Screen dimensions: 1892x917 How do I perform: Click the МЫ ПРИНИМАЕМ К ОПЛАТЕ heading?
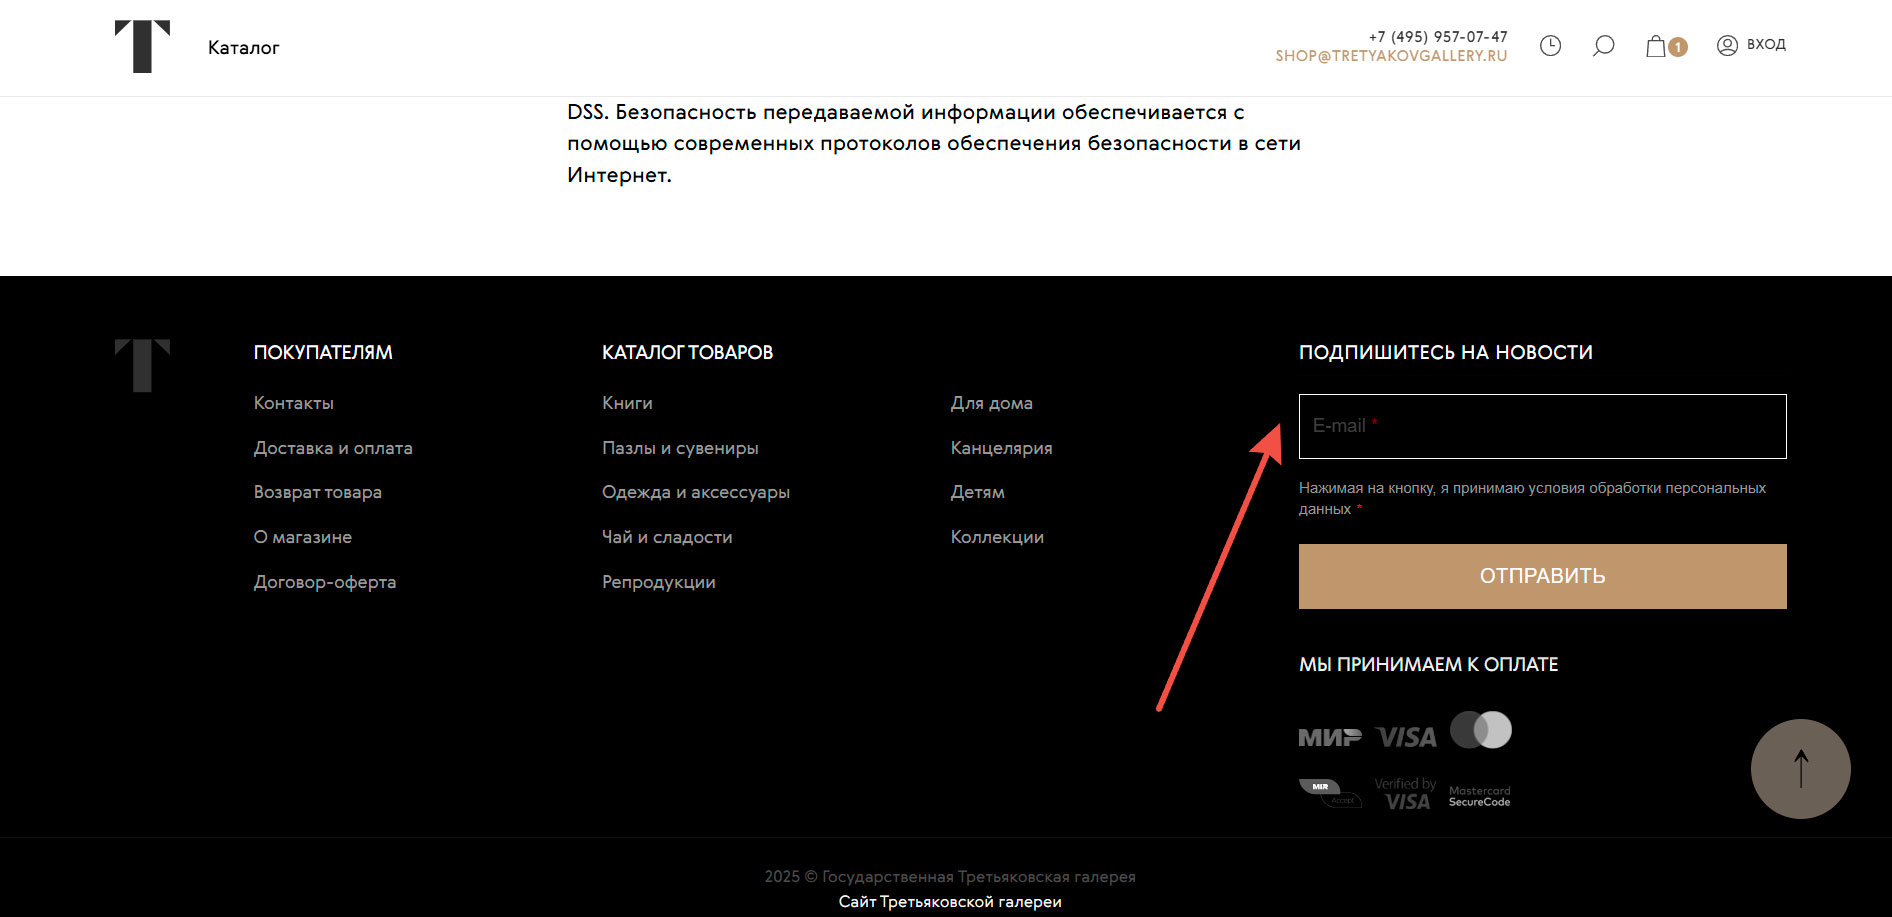pyautogui.click(x=1428, y=664)
